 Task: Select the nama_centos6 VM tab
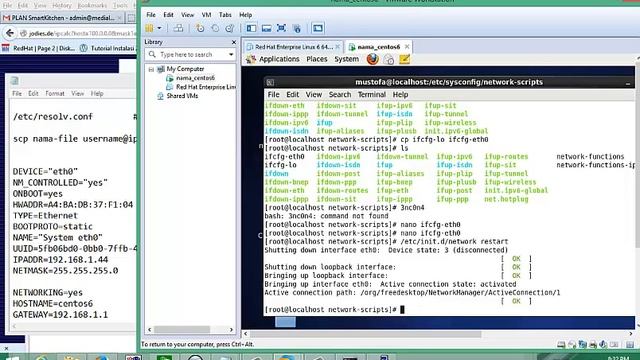click(x=378, y=47)
